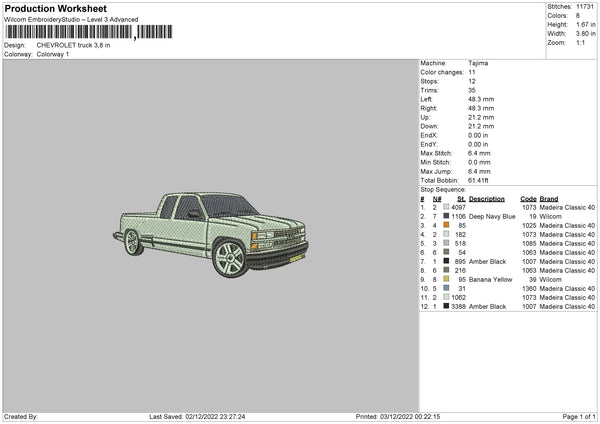Click the Production Worksheet title
The image size is (600, 424).
click(x=55, y=8)
